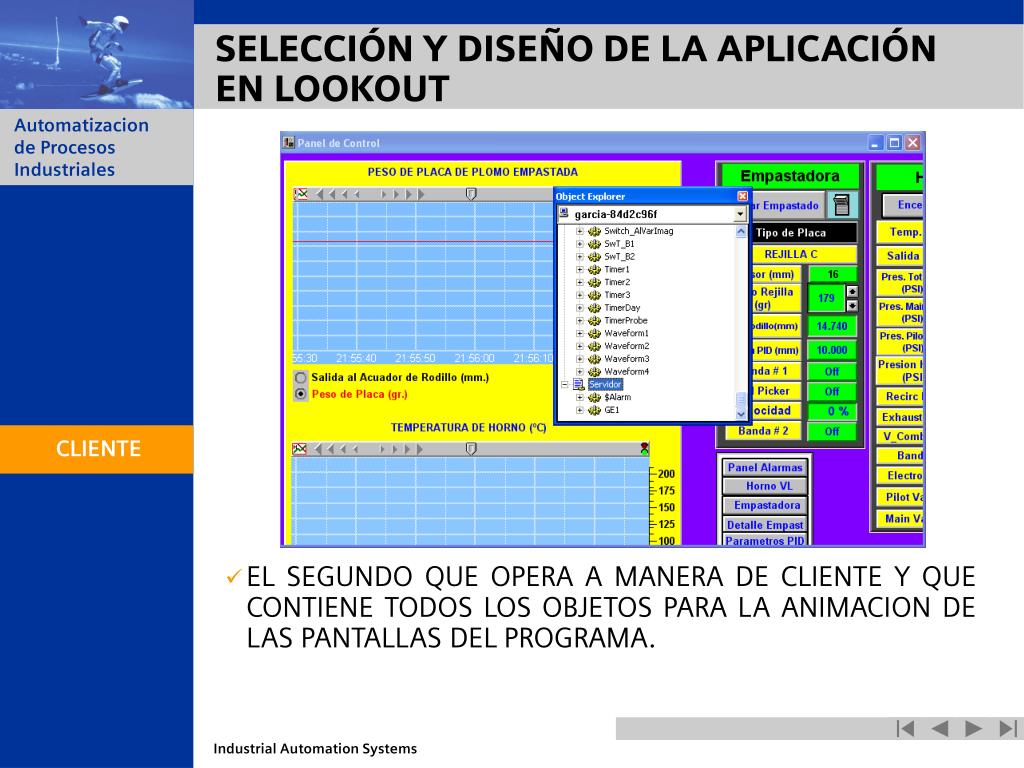Image resolution: width=1024 pixels, height=768 pixels.
Task: Click the object icon beside Waveform4
Action: (x=594, y=372)
